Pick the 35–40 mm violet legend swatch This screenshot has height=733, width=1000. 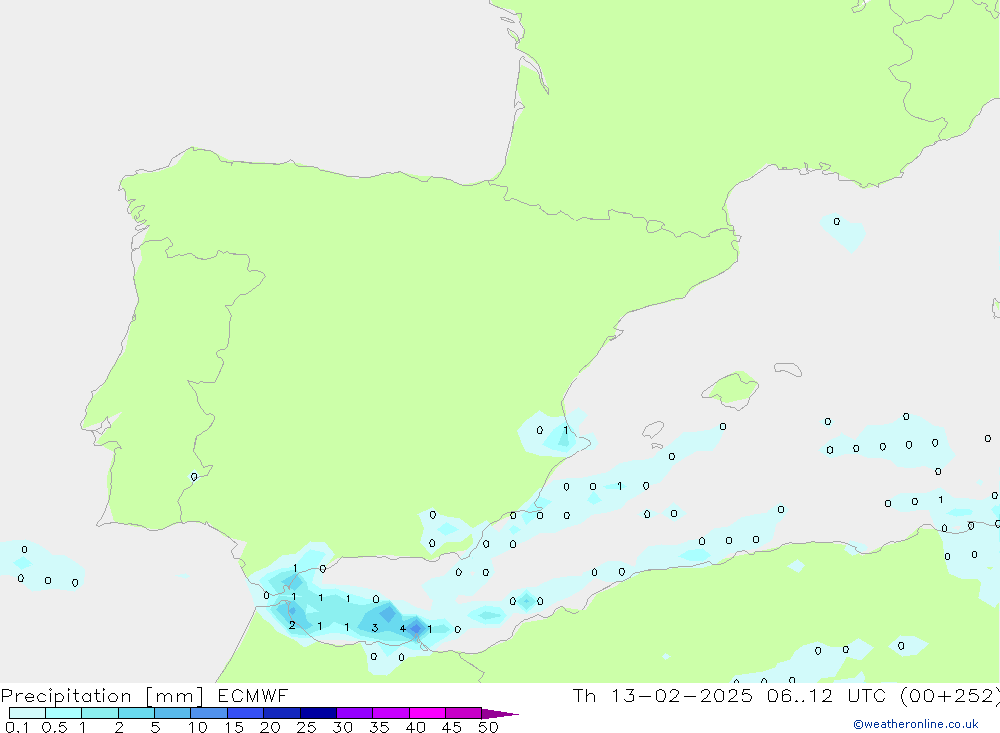click(391, 713)
